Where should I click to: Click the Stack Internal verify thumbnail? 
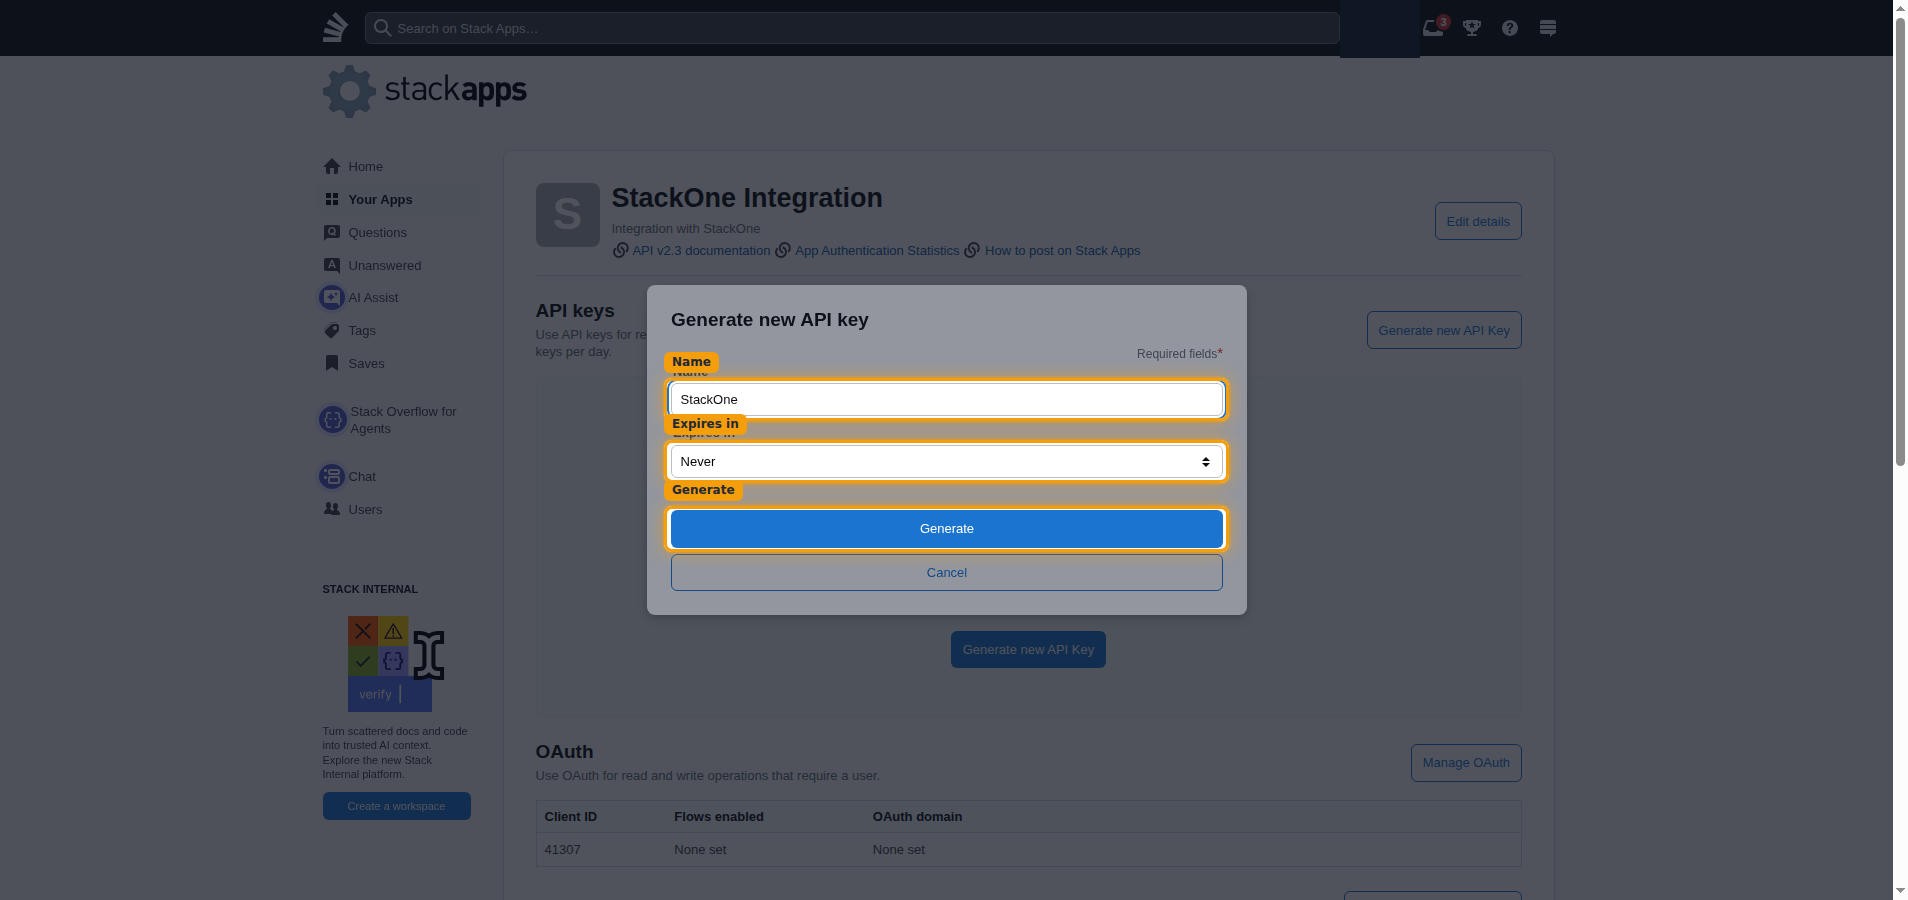396,664
